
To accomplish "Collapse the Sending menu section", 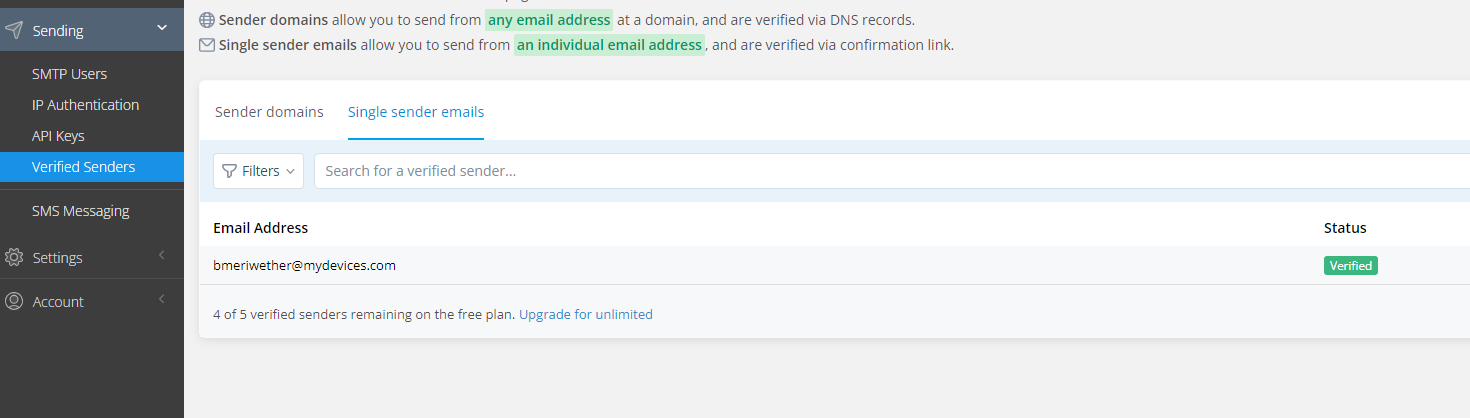I will (x=162, y=29).
